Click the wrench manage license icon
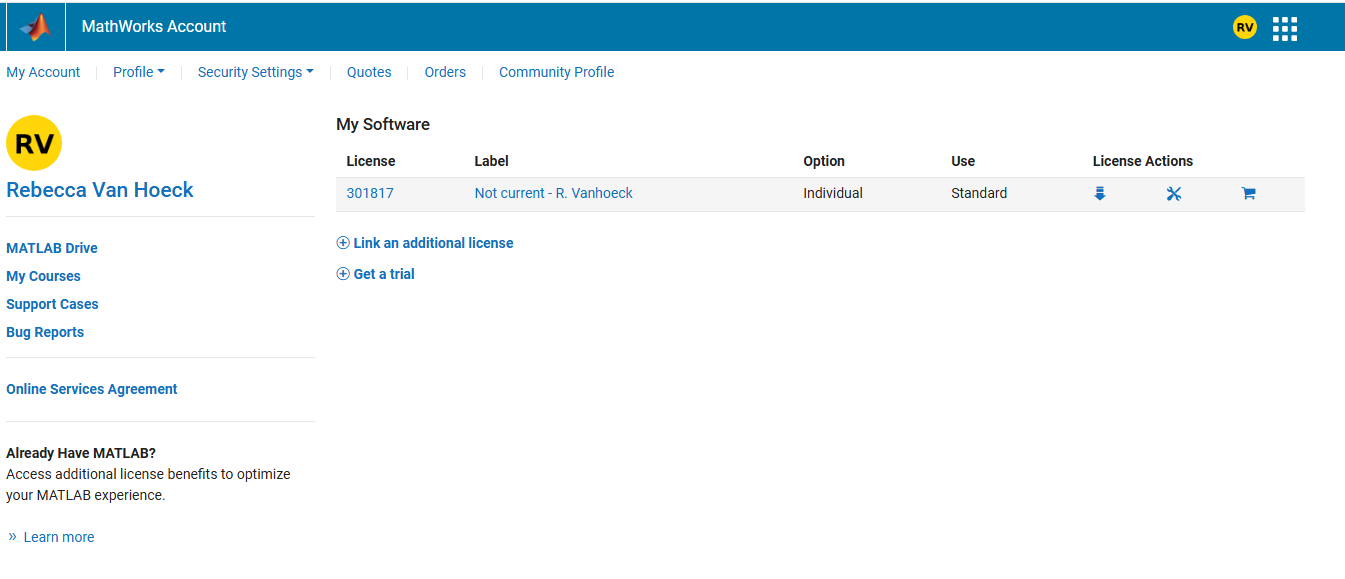 pyautogui.click(x=1174, y=194)
